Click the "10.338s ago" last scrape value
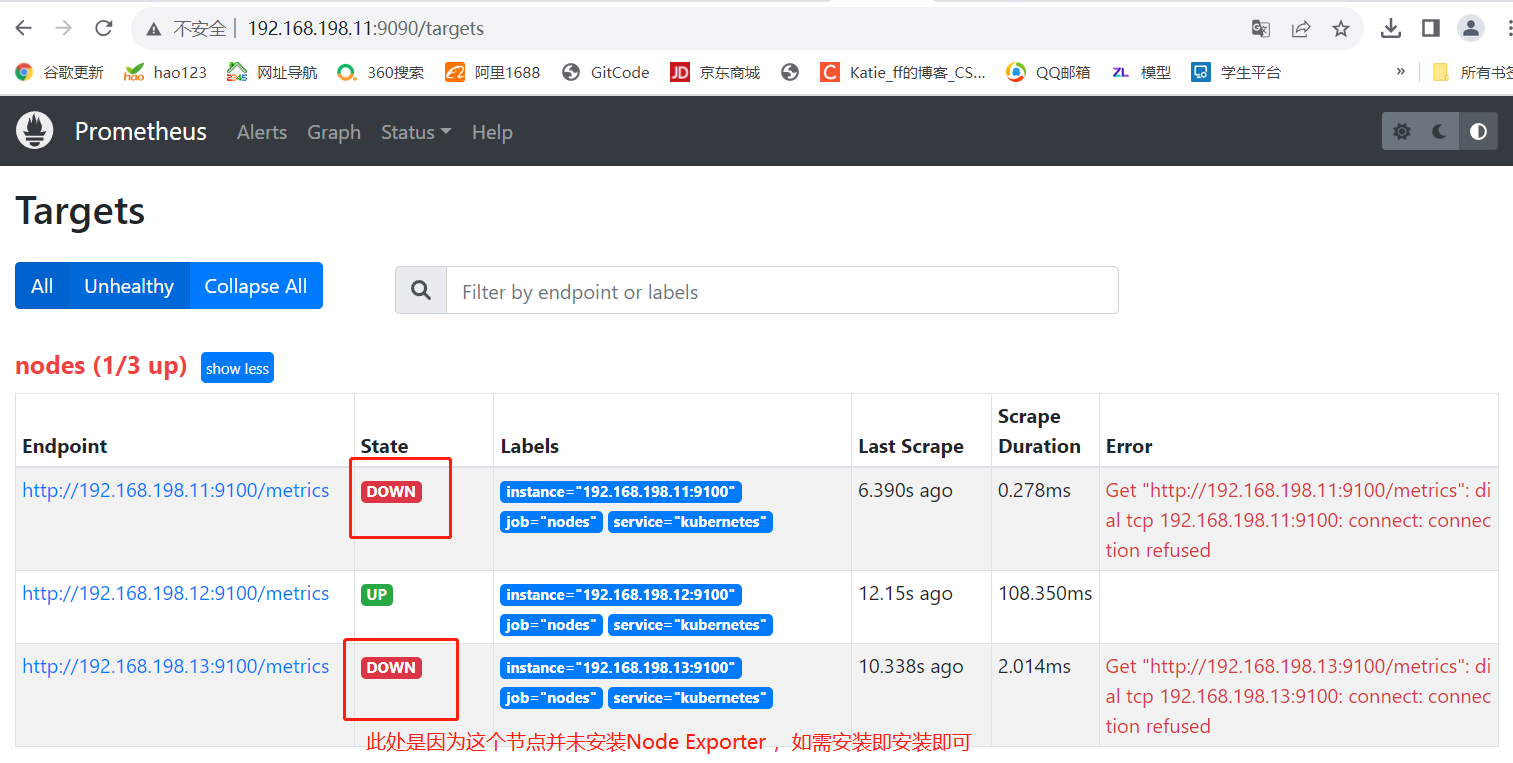The height and width of the screenshot is (763, 1513). [911, 666]
